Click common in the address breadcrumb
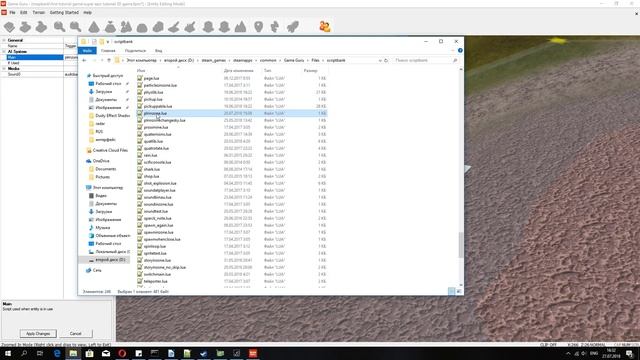The height and width of the screenshot is (360, 640). click(268, 60)
